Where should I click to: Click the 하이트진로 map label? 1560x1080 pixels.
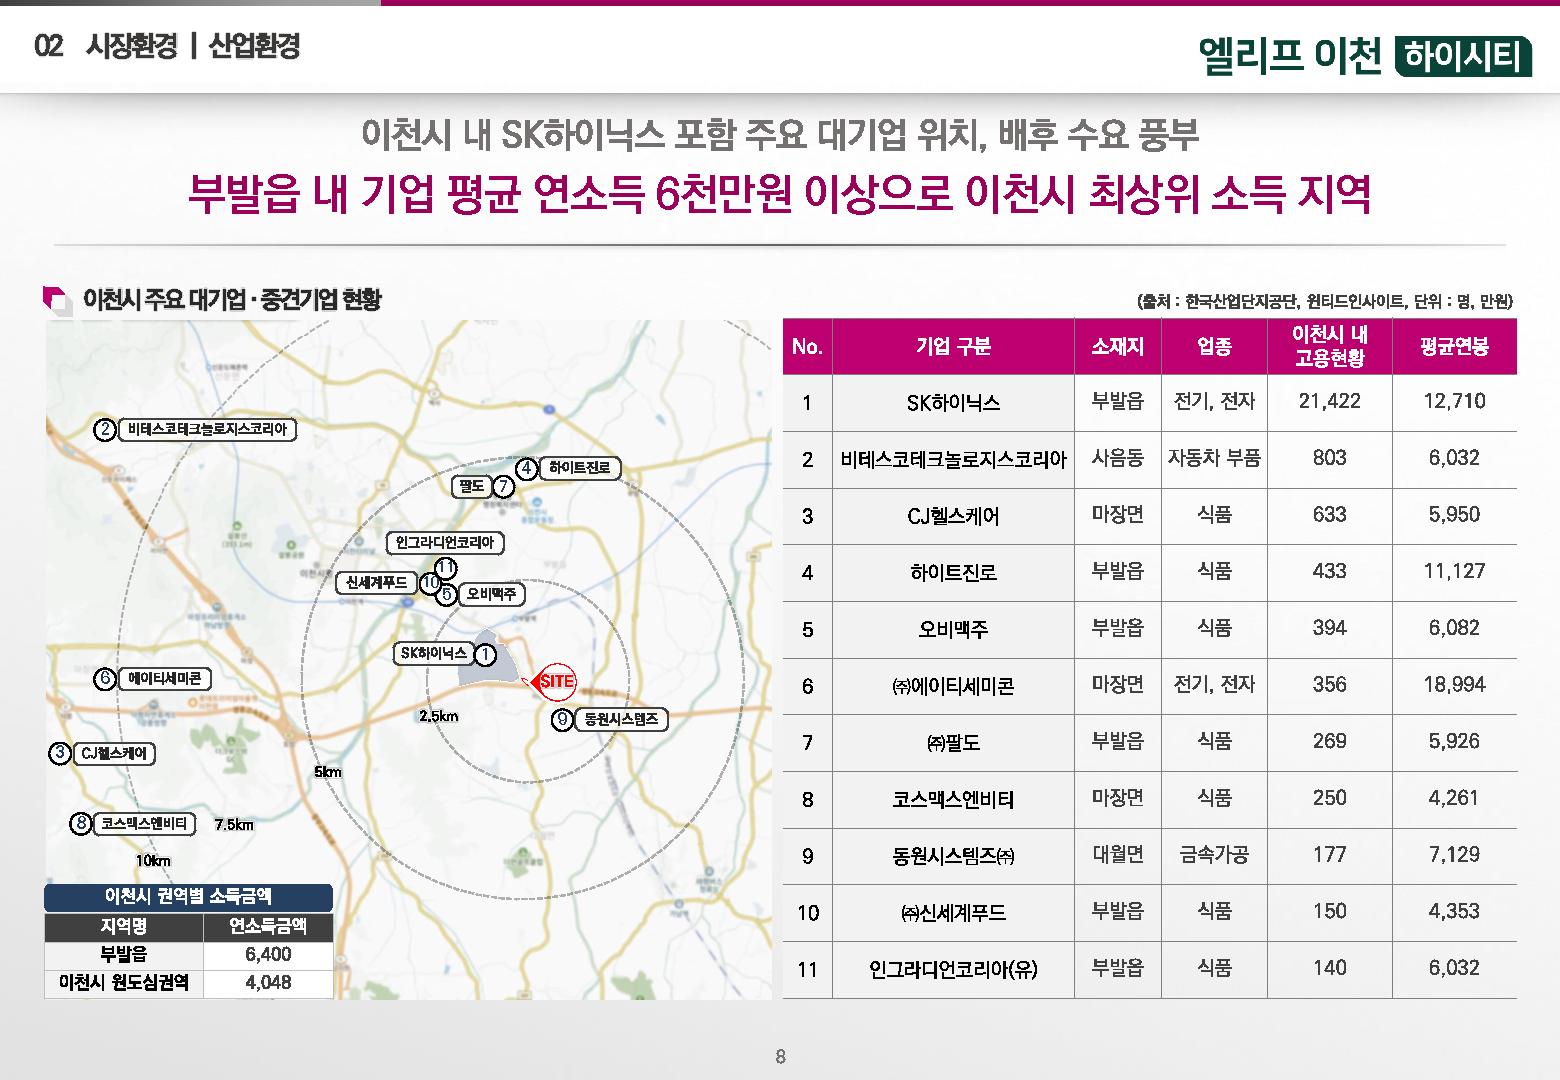click(580, 467)
